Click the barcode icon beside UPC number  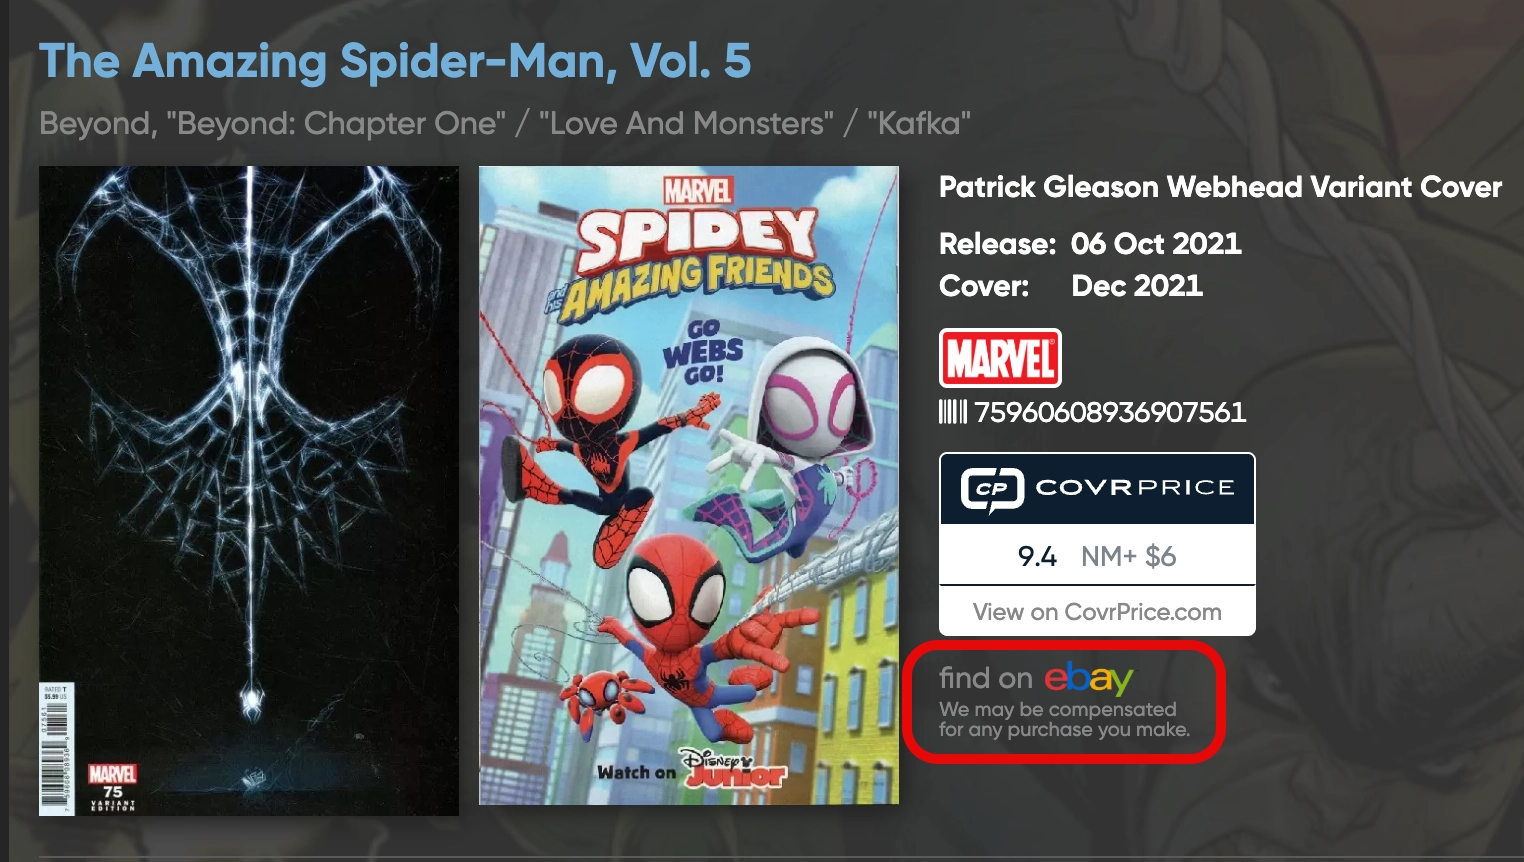[953, 412]
